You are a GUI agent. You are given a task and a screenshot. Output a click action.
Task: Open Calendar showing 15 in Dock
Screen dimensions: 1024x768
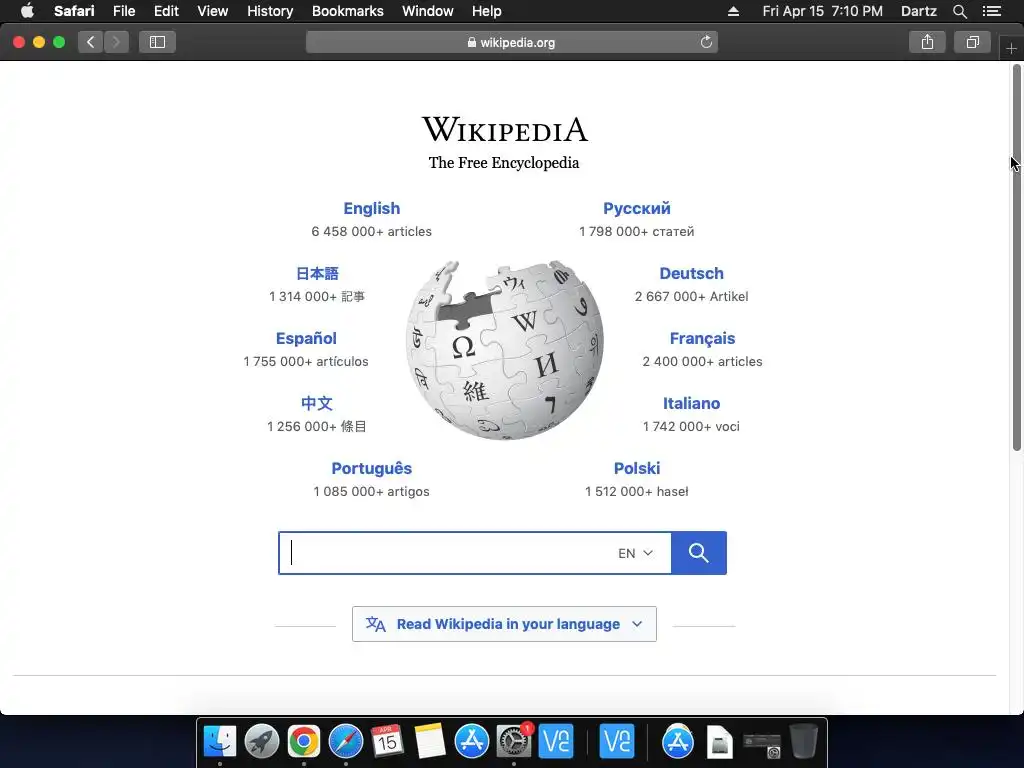(x=387, y=741)
